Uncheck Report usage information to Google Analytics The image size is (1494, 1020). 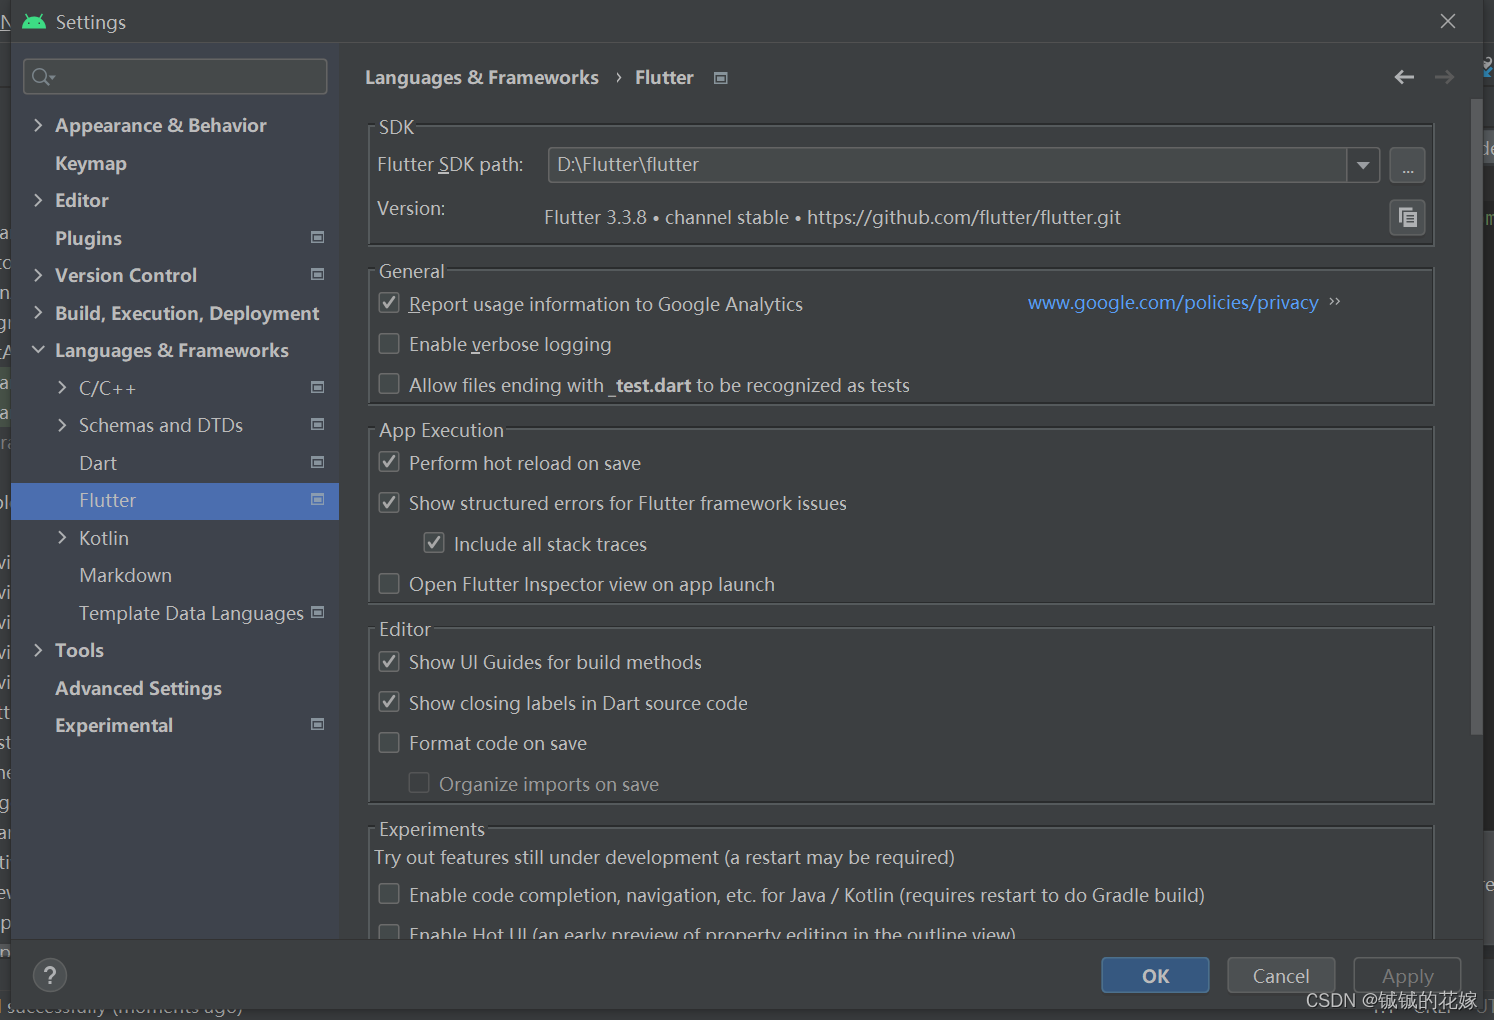click(389, 303)
